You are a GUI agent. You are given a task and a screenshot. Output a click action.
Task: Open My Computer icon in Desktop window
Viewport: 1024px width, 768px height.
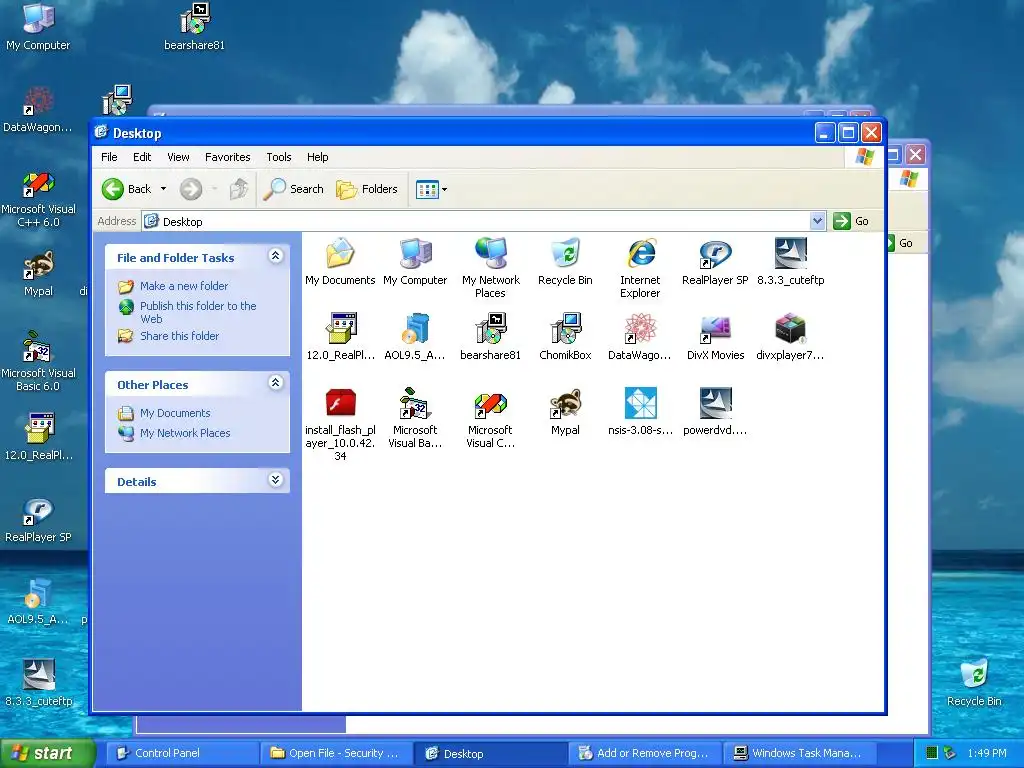click(415, 261)
